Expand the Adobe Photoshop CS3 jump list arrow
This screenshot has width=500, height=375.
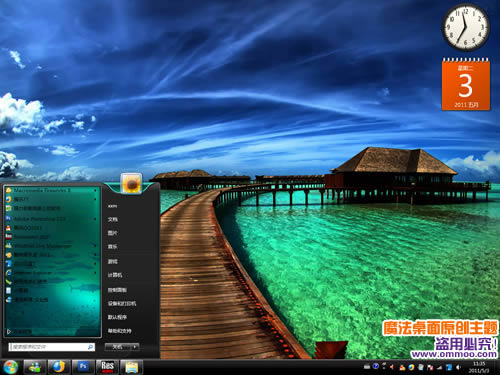pyautogui.click(x=95, y=219)
